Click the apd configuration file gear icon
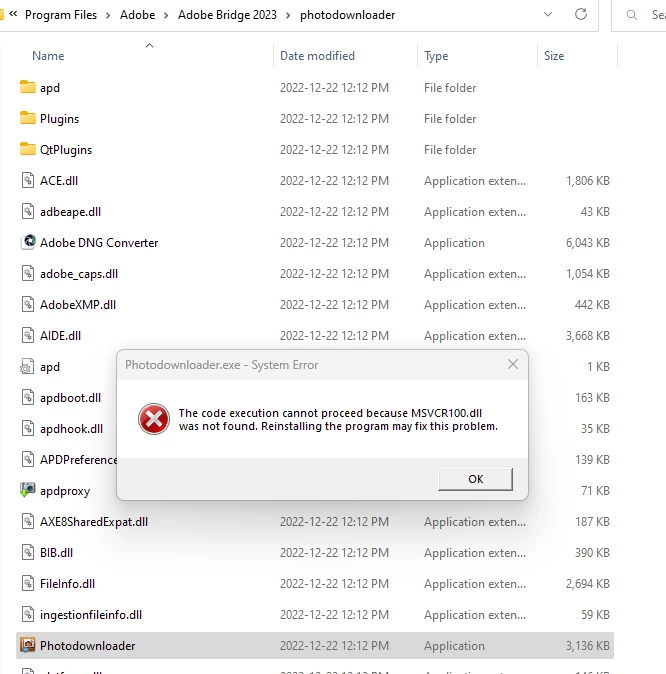Viewport: 666px width, 674px height. click(27, 366)
